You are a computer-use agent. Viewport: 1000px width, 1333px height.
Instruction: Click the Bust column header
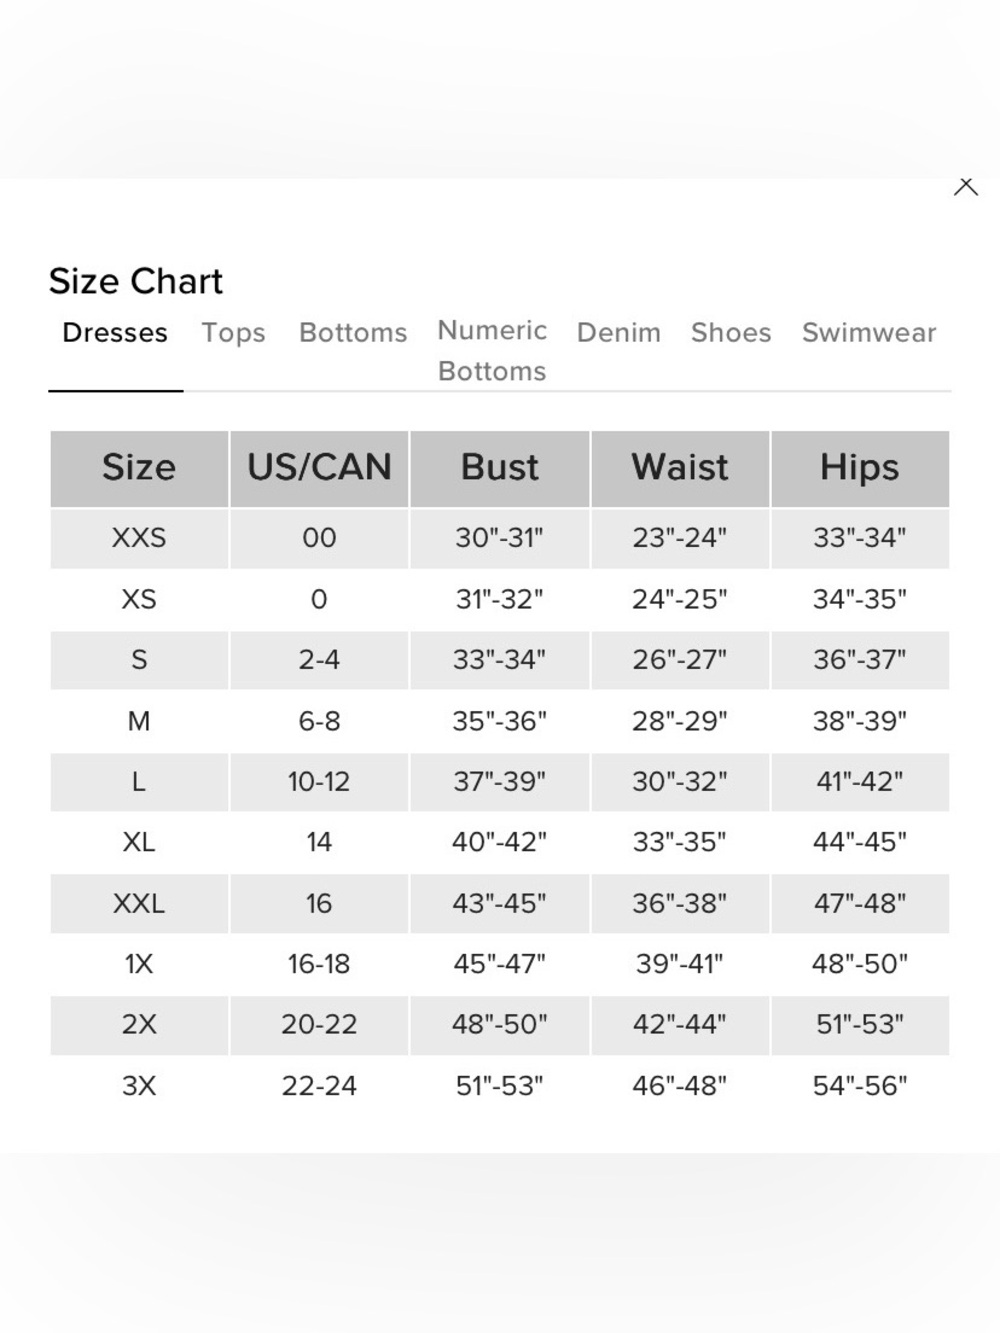pos(500,468)
